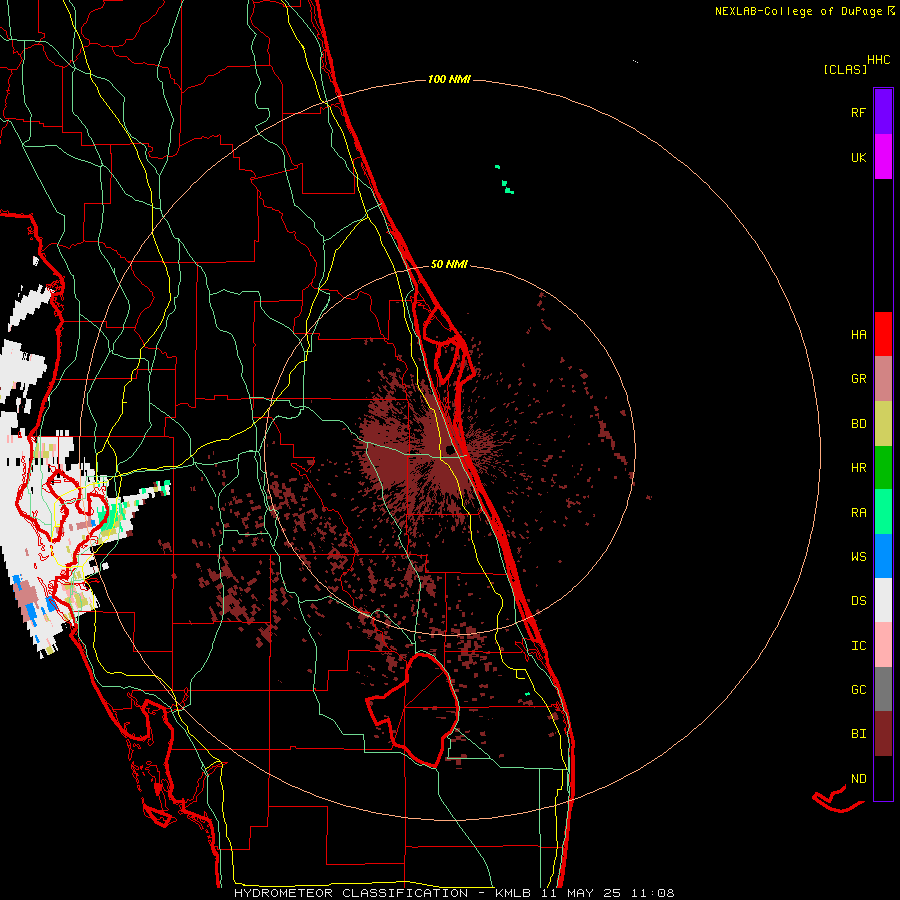
Task: Click the 11 MAY 25 date text
Action: point(581,893)
